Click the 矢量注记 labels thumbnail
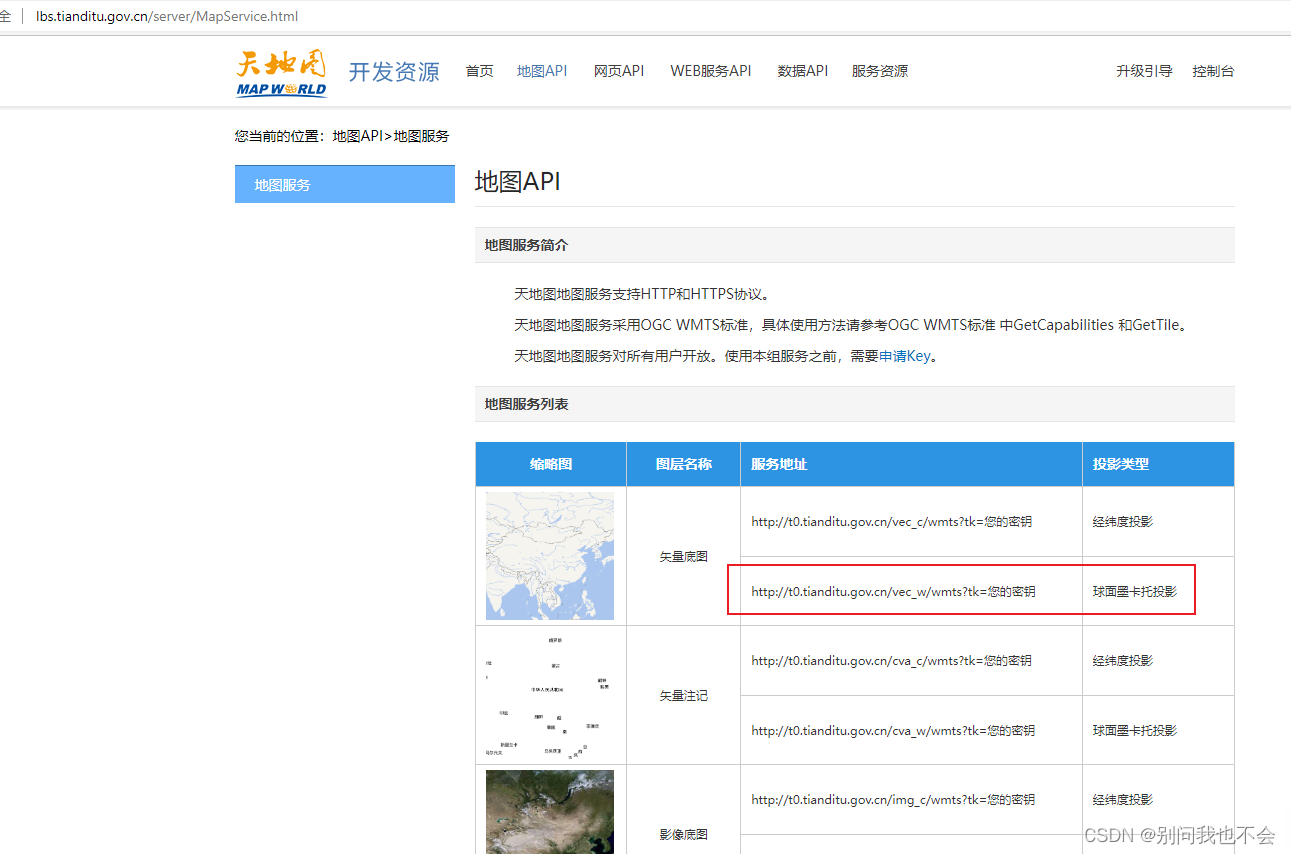The image size is (1291, 854). click(x=550, y=695)
